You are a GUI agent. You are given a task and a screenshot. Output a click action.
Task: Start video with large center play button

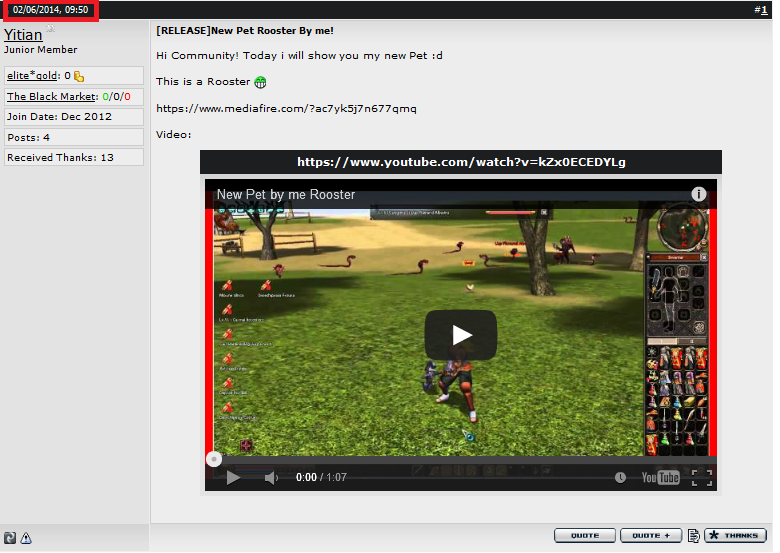click(461, 335)
